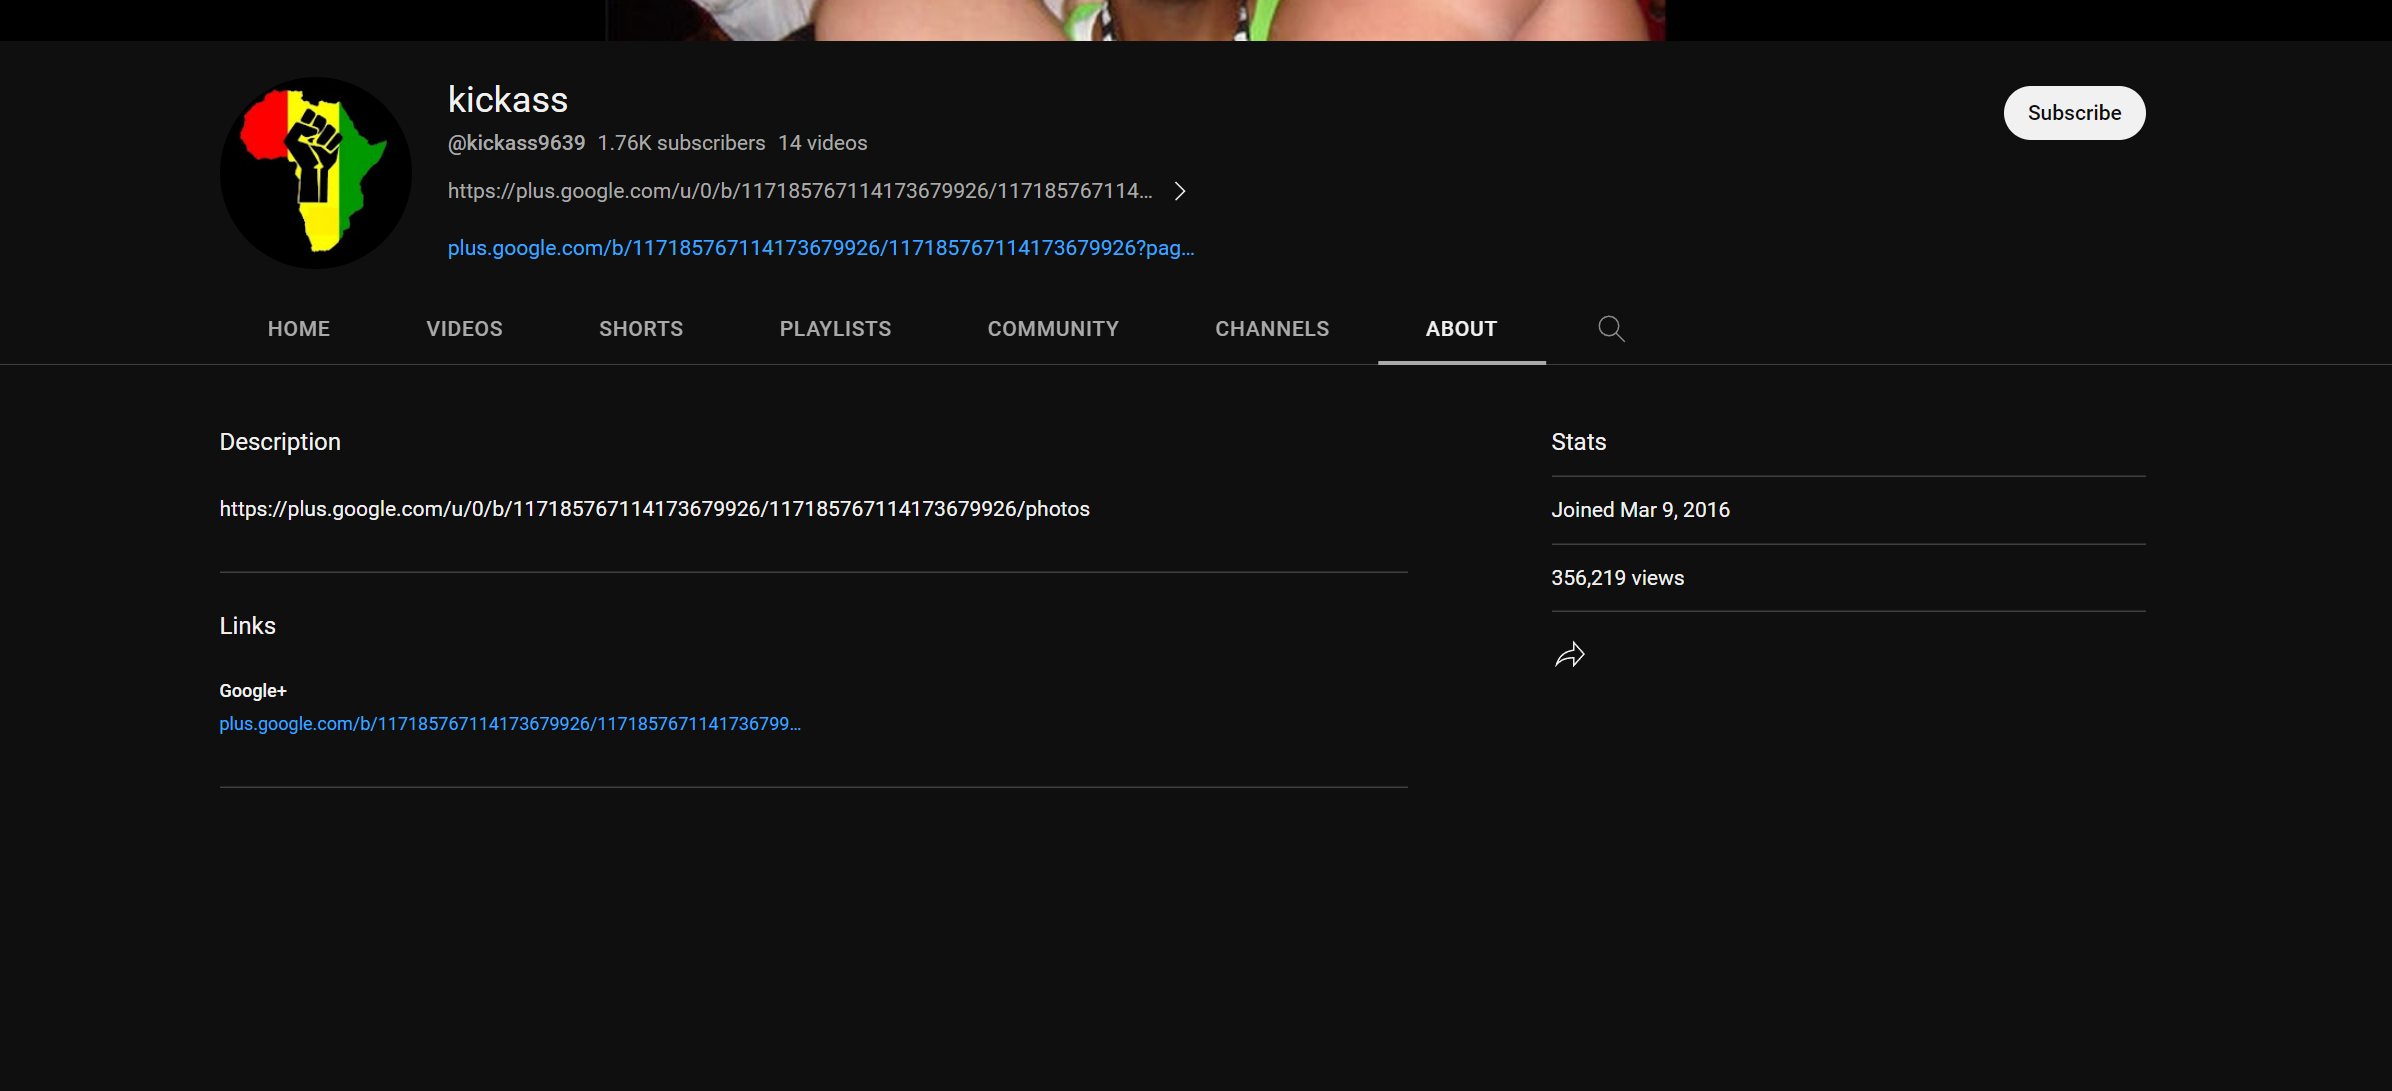Switch to the CHANNELS tab
2392x1091 pixels.
1272,329
